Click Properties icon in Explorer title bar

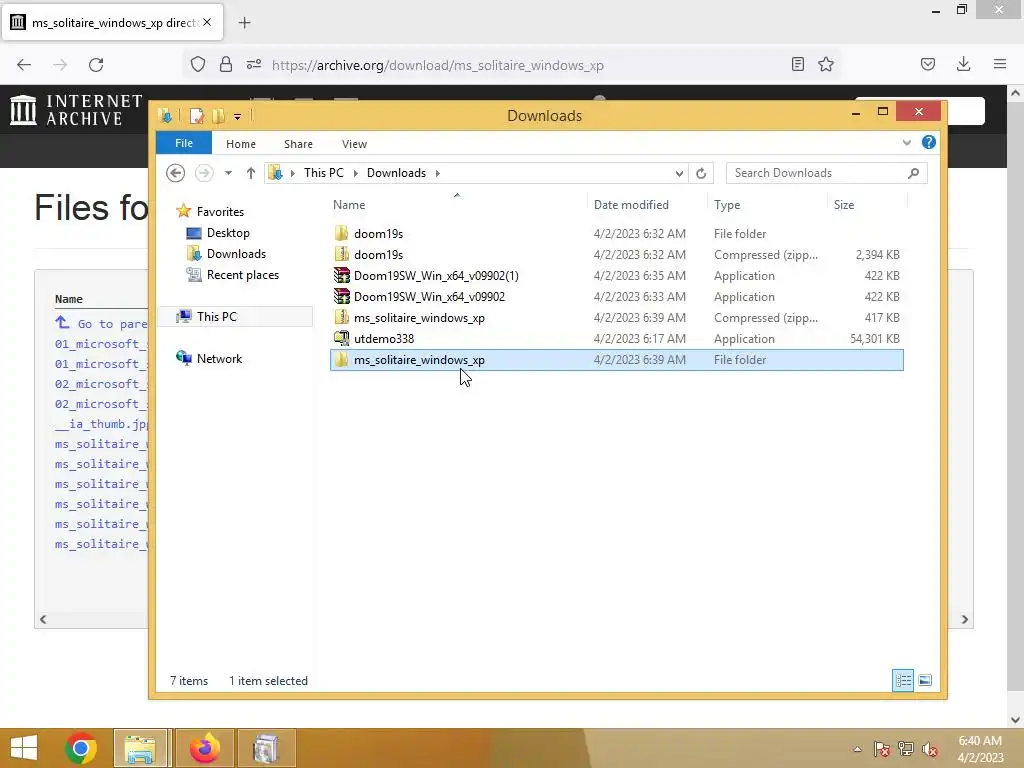click(197, 116)
